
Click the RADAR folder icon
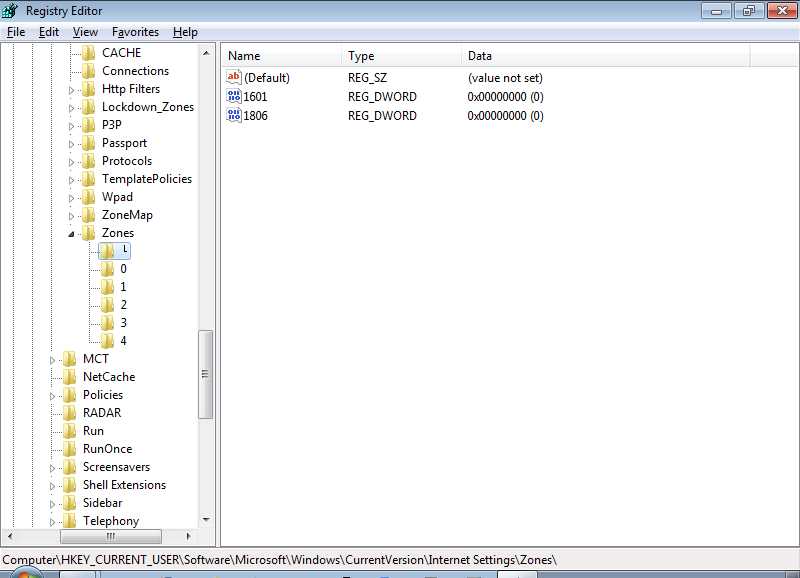[x=70, y=413]
